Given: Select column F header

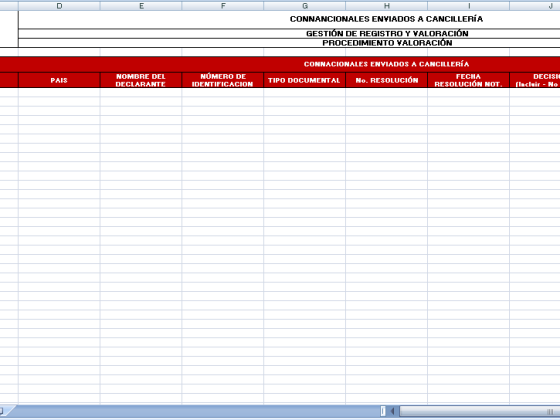Looking at the screenshot, I should pos(223,6).
